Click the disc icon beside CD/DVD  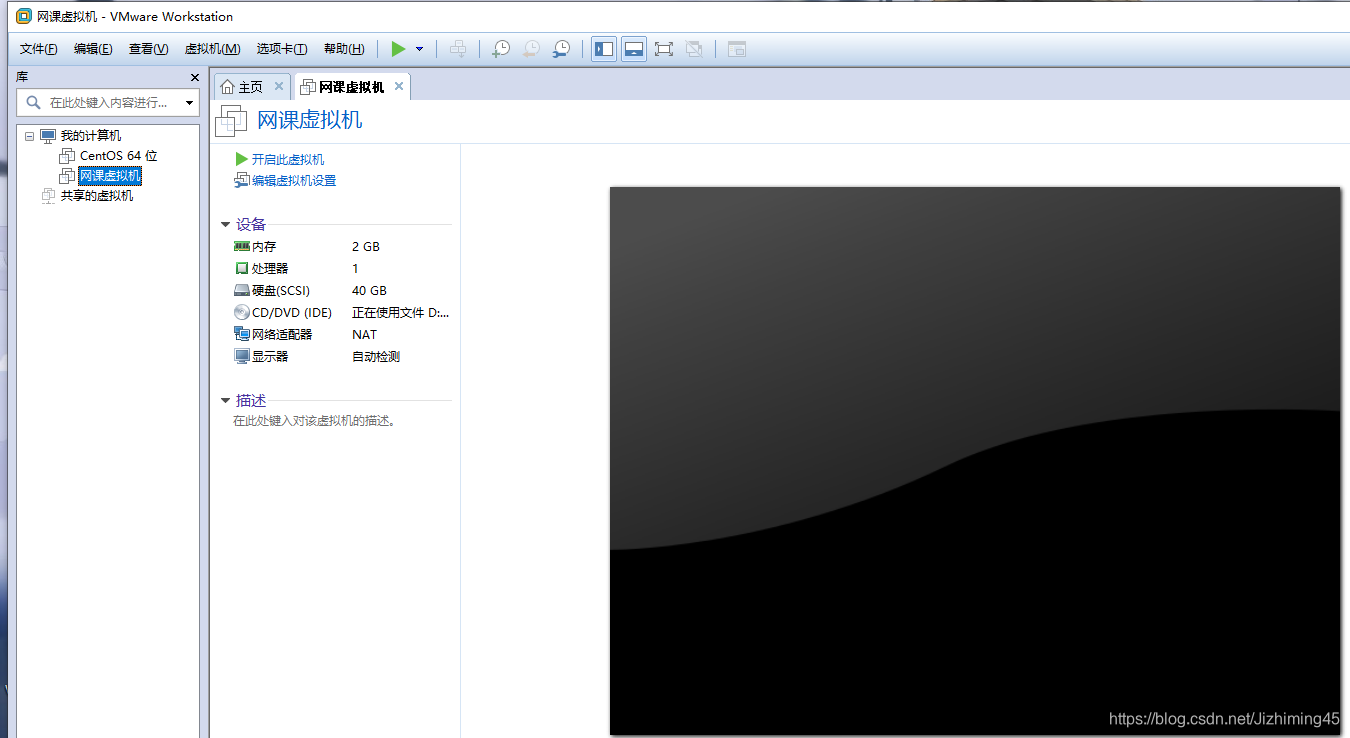click(241, 313)
